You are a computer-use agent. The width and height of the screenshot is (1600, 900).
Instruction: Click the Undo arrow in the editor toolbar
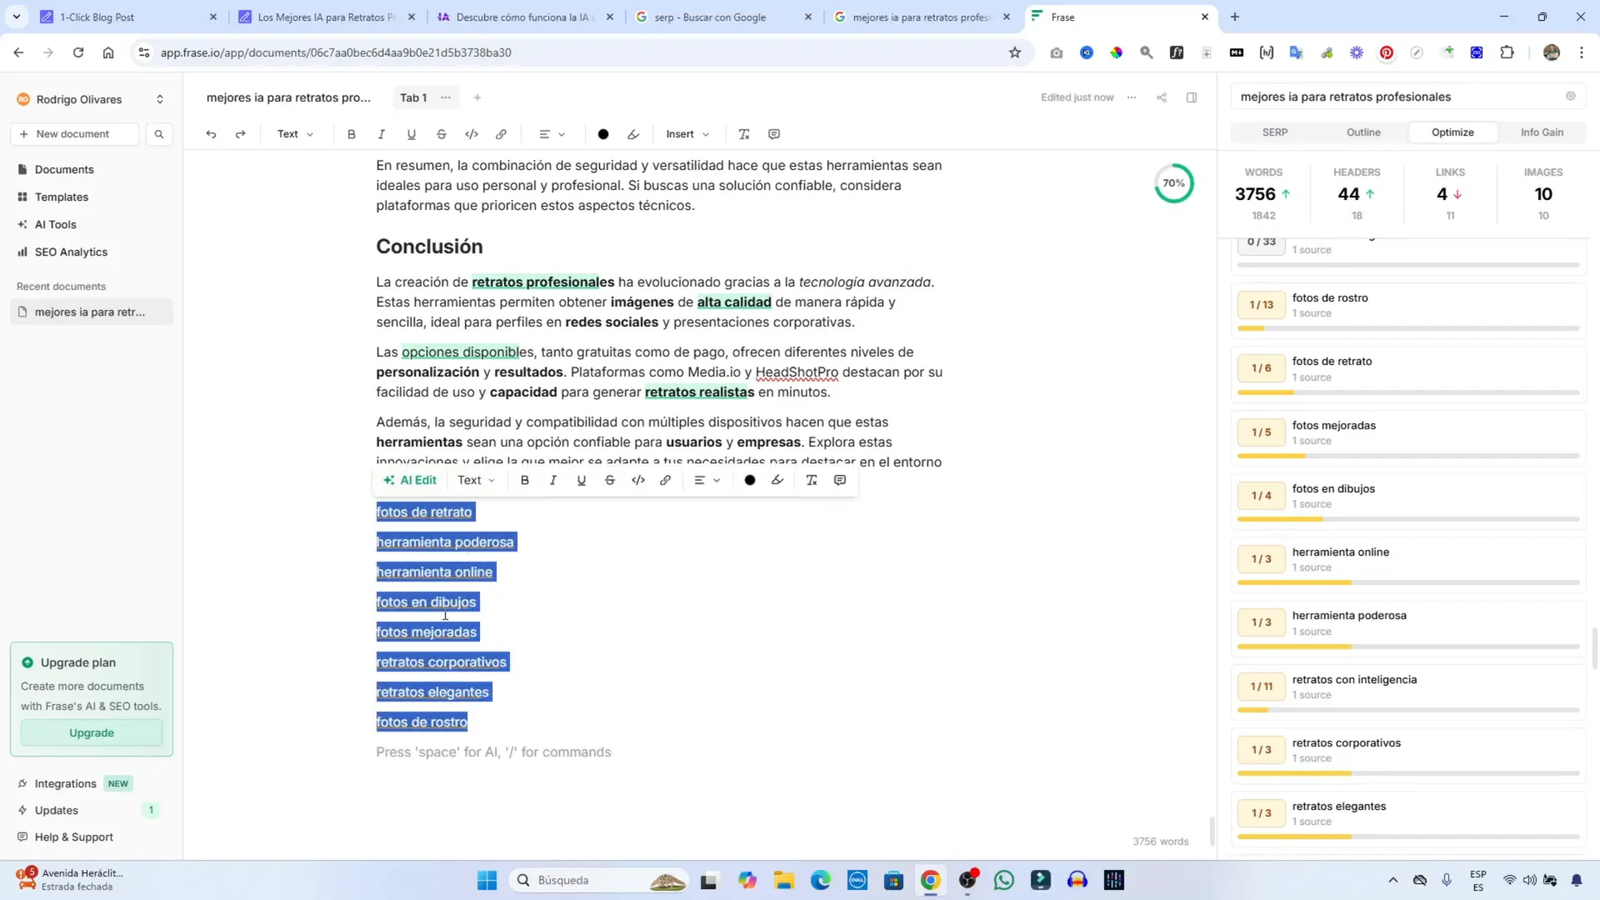(210, 133)
